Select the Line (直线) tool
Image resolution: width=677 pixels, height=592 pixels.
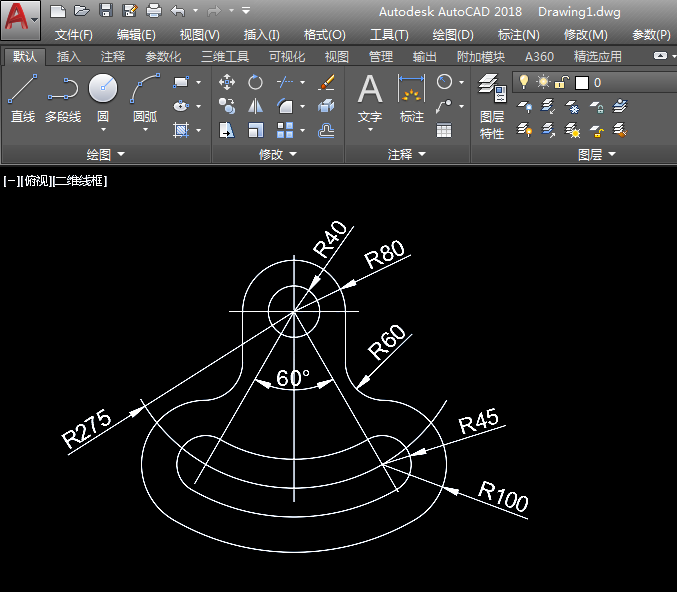click(22, 98)
